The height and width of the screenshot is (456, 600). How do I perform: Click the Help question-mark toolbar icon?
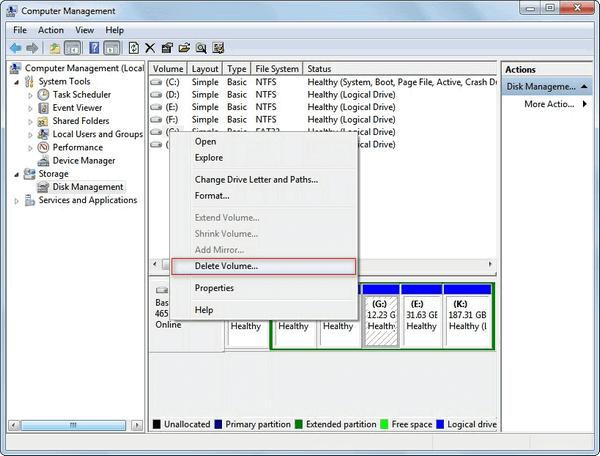[x=94, y=48]
